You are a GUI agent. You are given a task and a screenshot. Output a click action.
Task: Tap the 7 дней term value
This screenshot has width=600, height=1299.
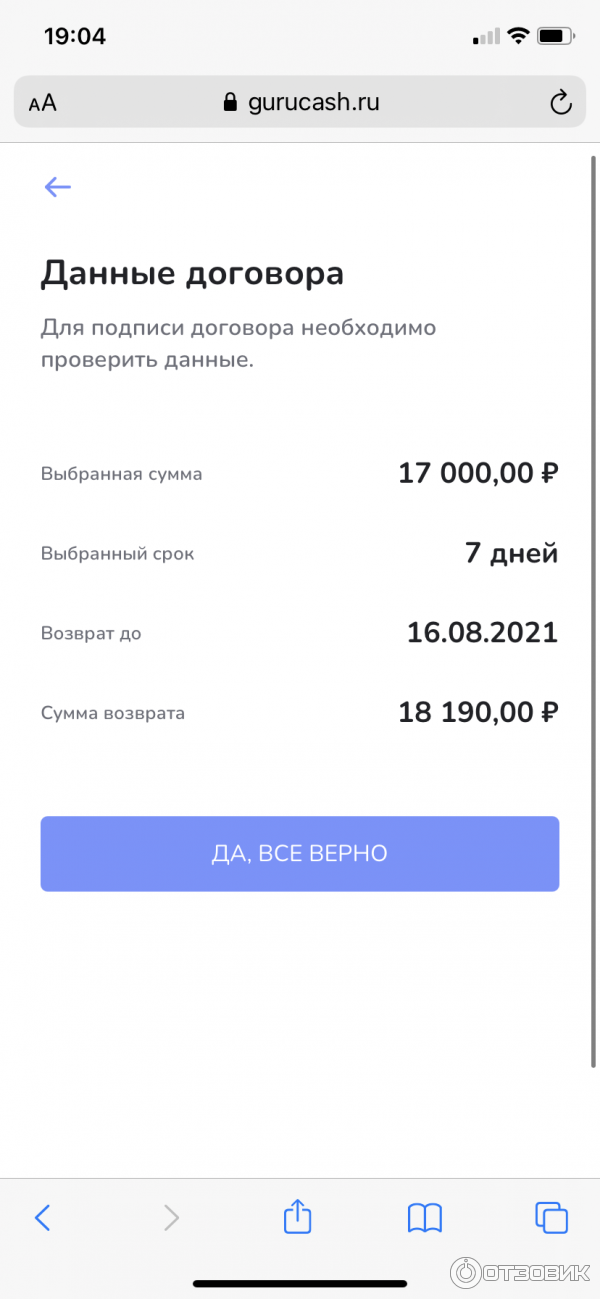[x=511, y=553]
